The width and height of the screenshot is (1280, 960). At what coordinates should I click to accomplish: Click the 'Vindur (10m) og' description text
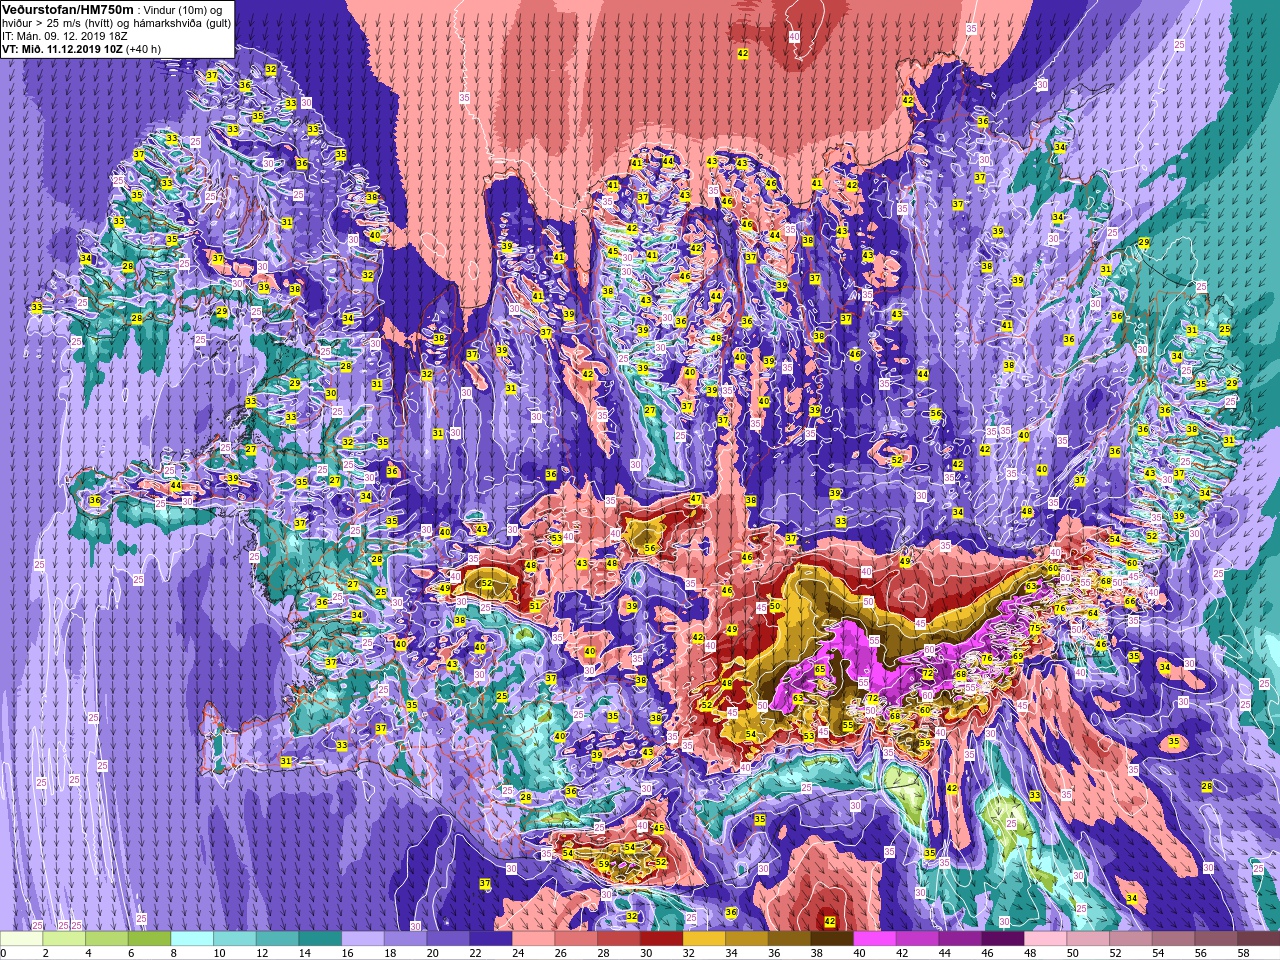[184, 9]
